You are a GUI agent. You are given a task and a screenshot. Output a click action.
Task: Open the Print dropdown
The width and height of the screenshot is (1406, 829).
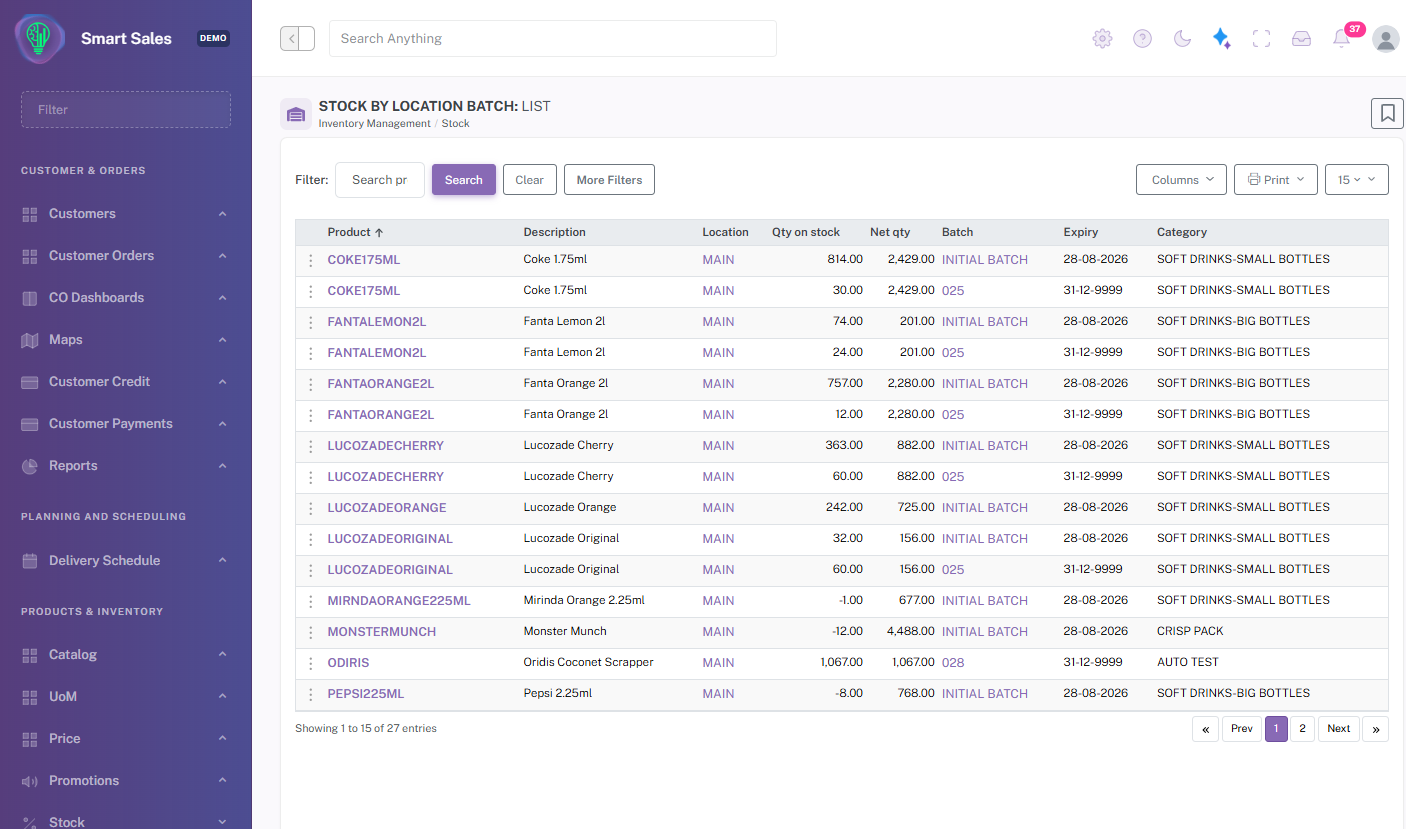[x=1276, y=180]
